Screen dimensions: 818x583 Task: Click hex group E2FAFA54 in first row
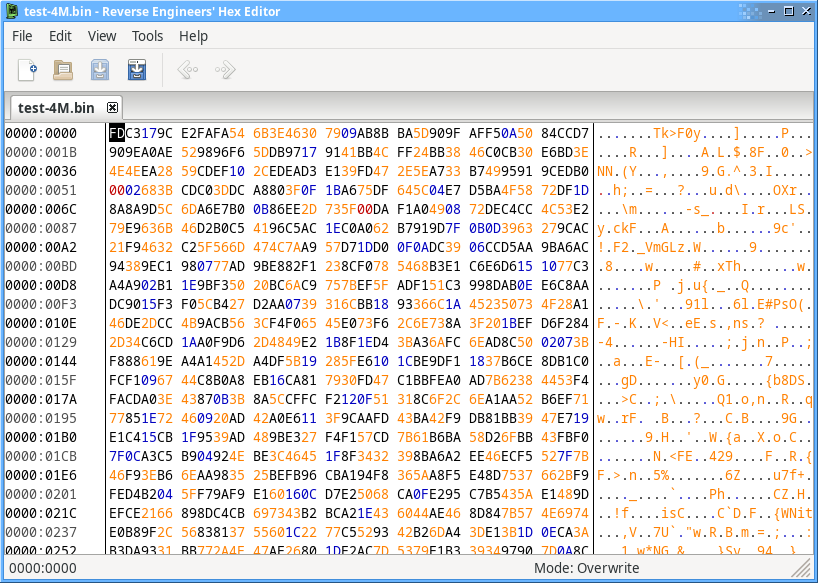pos(213,133)
